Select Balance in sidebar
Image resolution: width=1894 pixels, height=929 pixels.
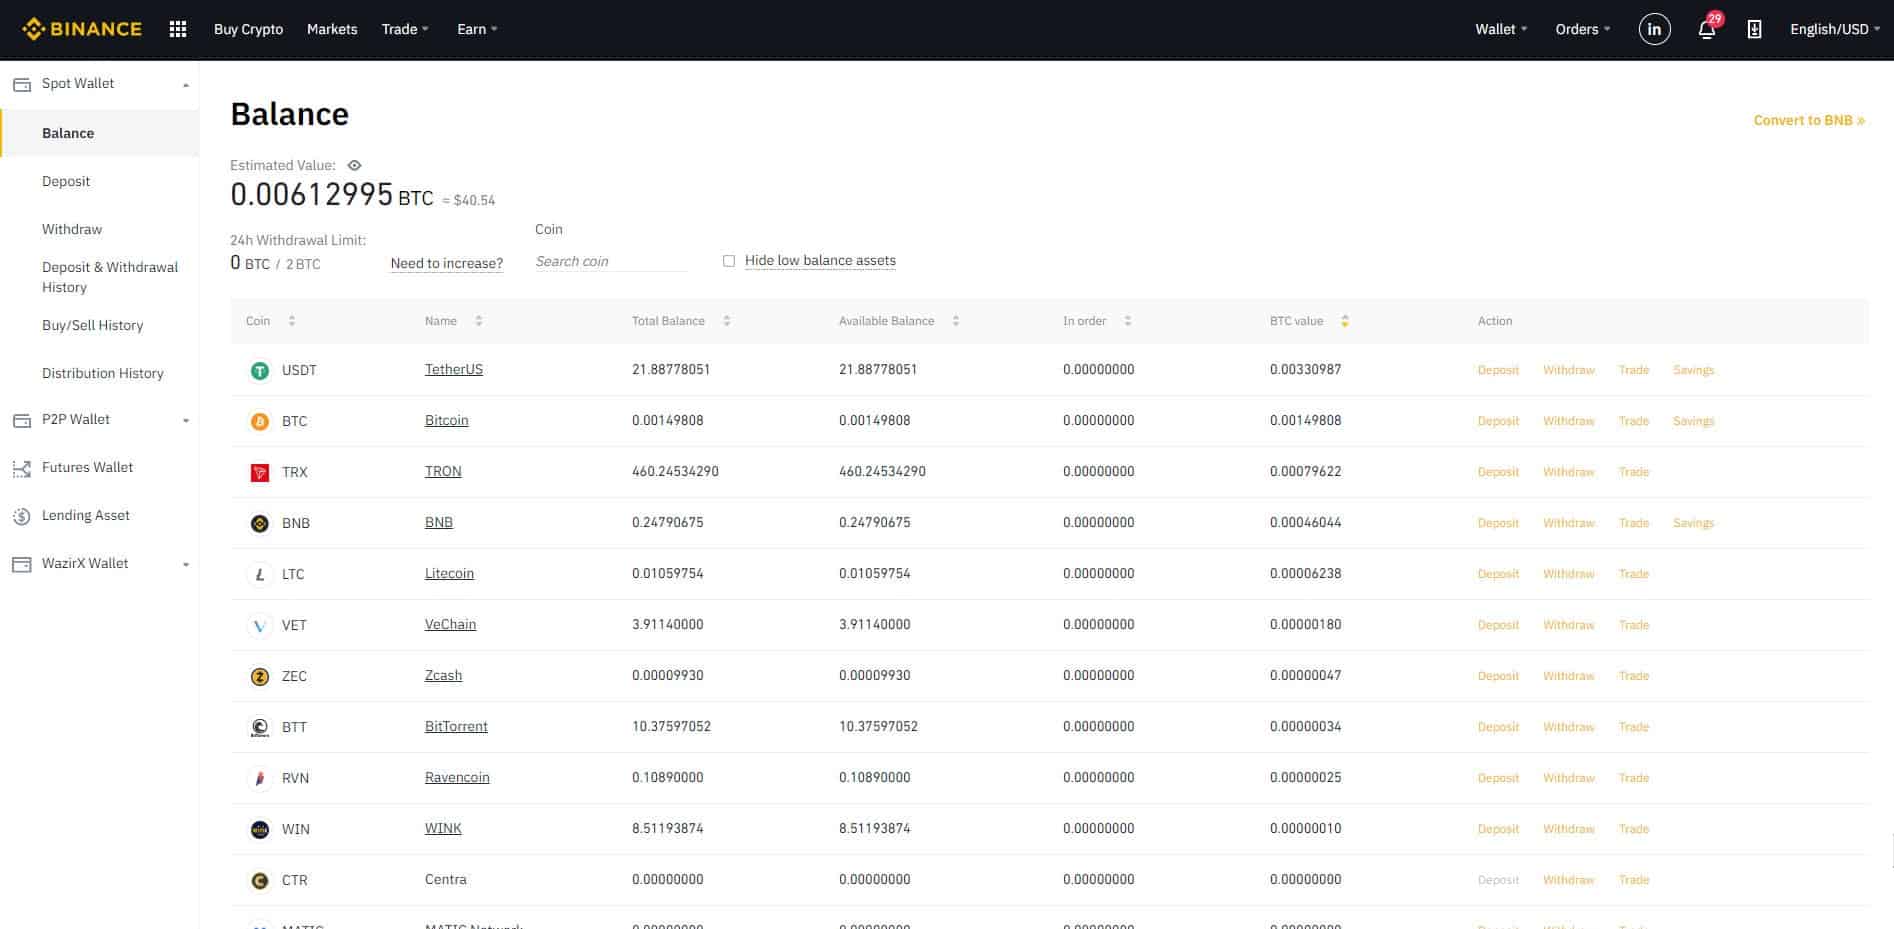(x=100, y=133)
